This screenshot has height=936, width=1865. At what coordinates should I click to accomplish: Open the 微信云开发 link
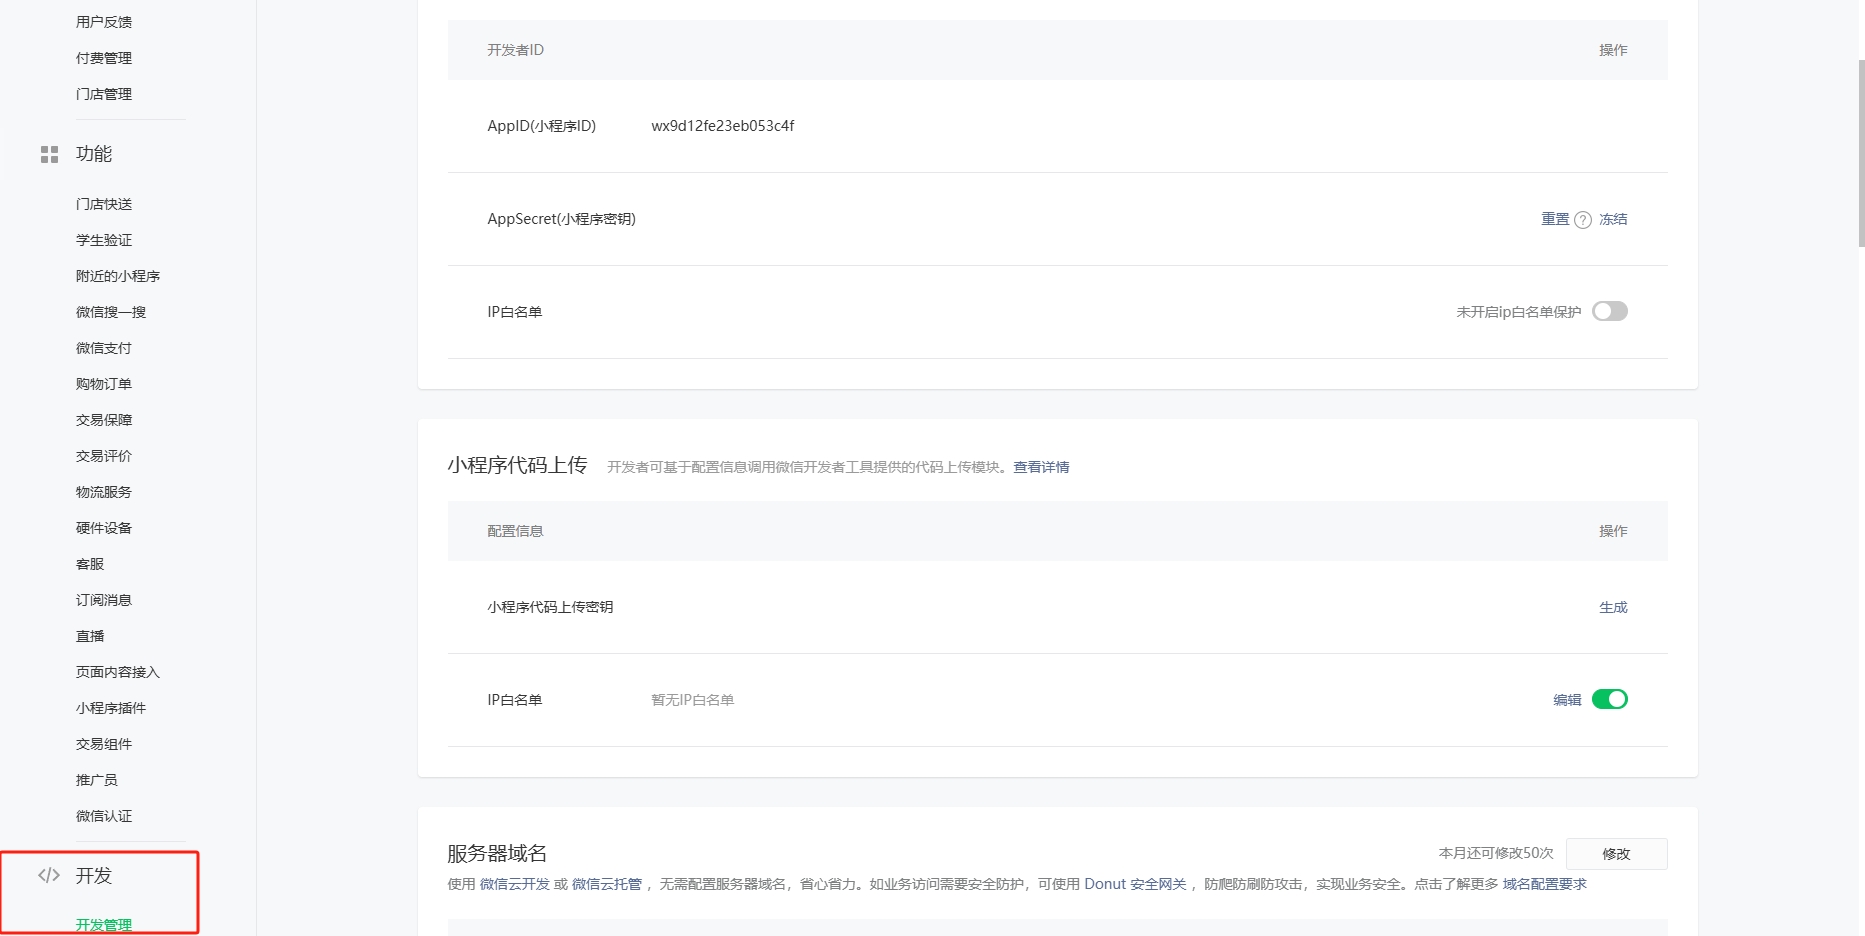tap(514, 884)
